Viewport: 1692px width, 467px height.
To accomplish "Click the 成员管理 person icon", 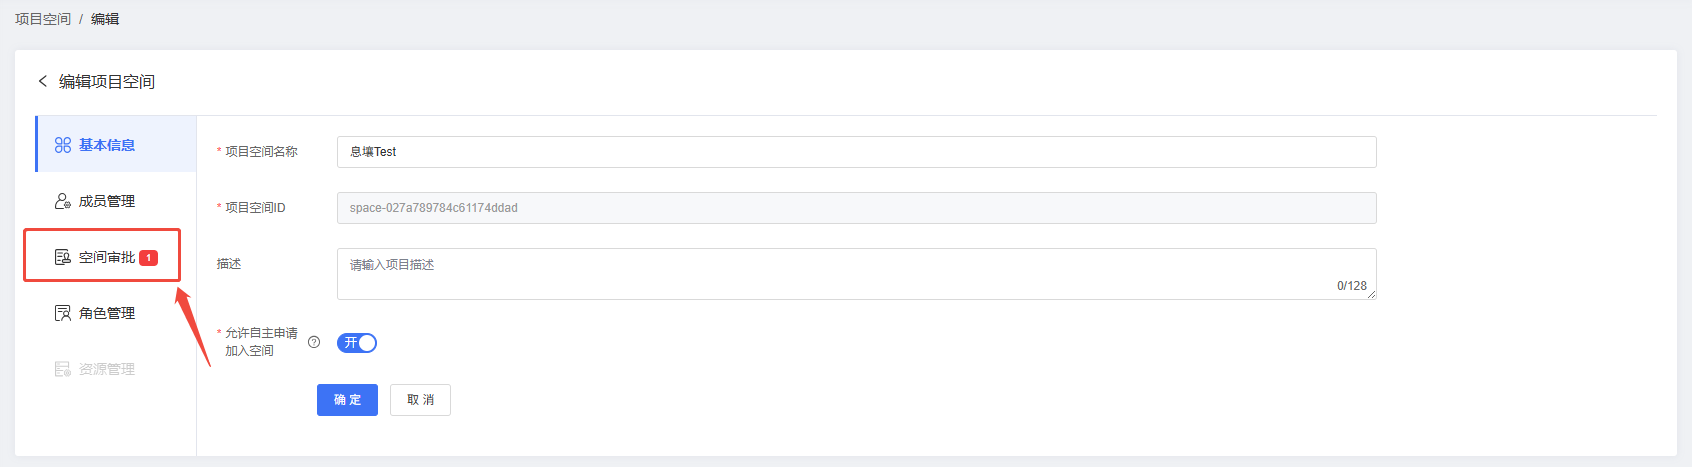I will coord(63,201).
